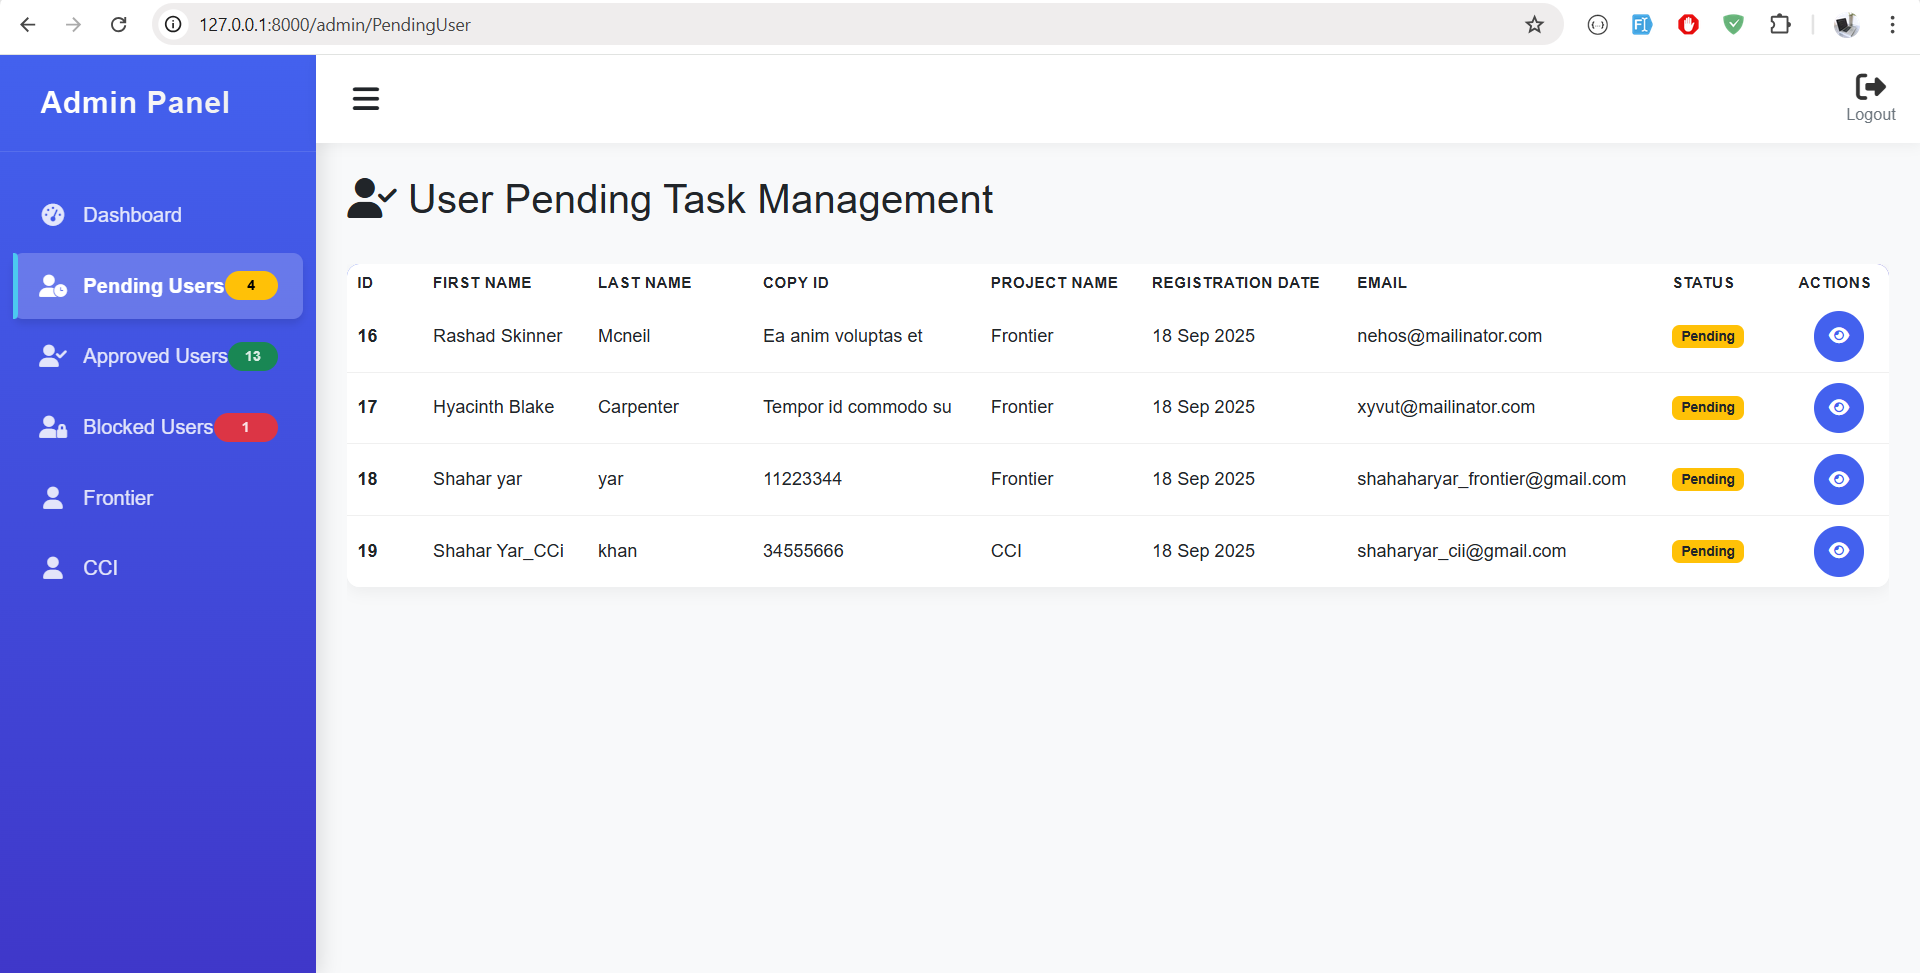1920x973 pixels.
Task: Click Pending status badge for user 16
Action: click(1707, 337)
